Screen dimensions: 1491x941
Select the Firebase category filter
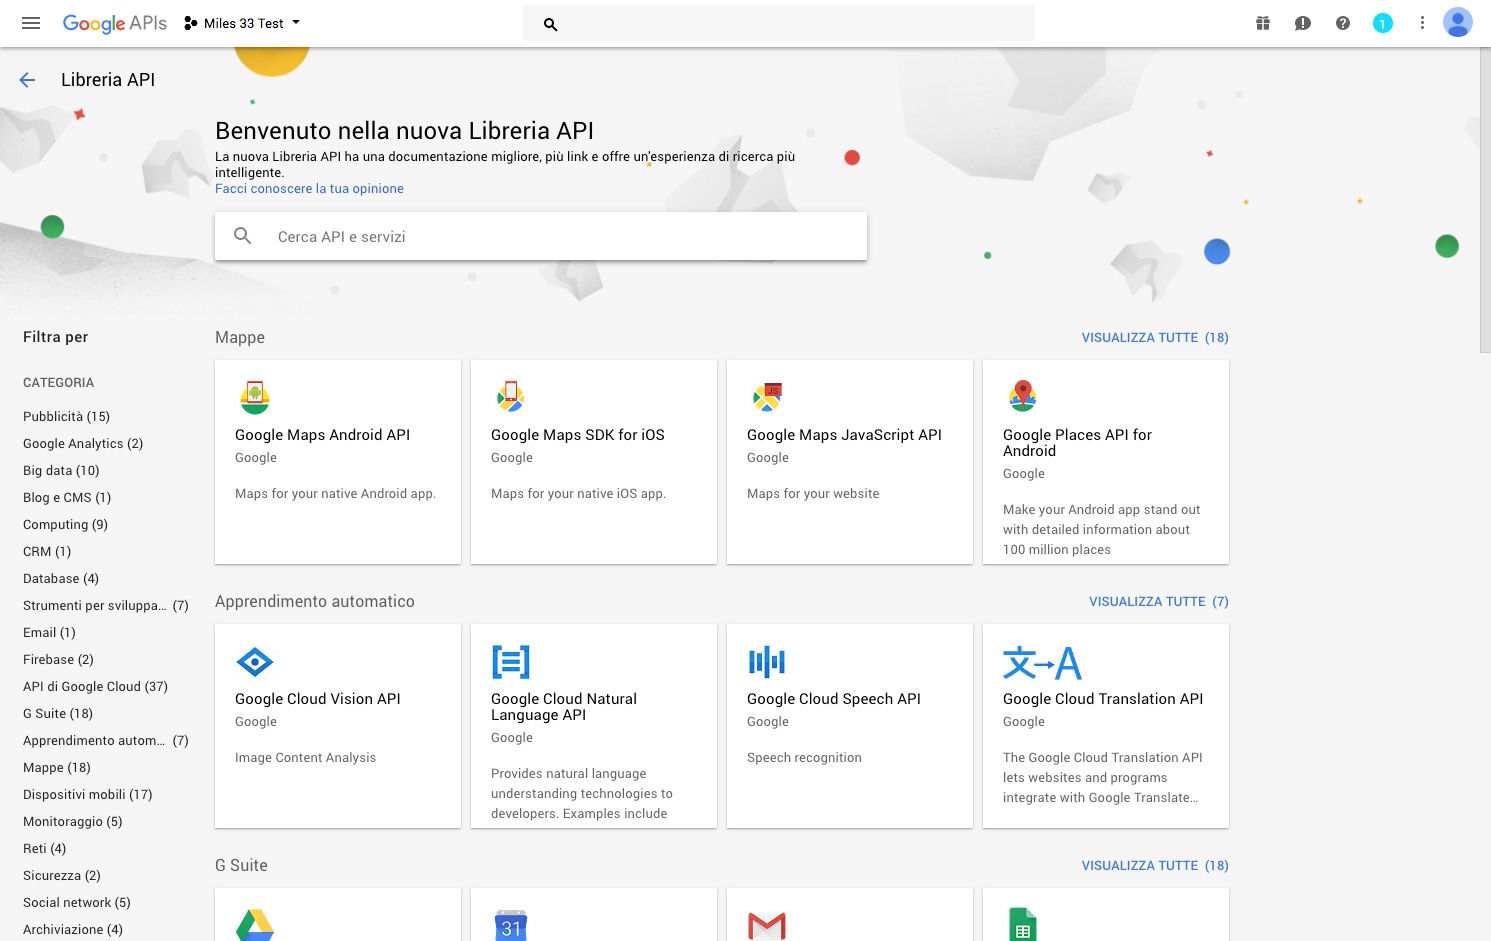pyautogui.click(x=58, y=660)
